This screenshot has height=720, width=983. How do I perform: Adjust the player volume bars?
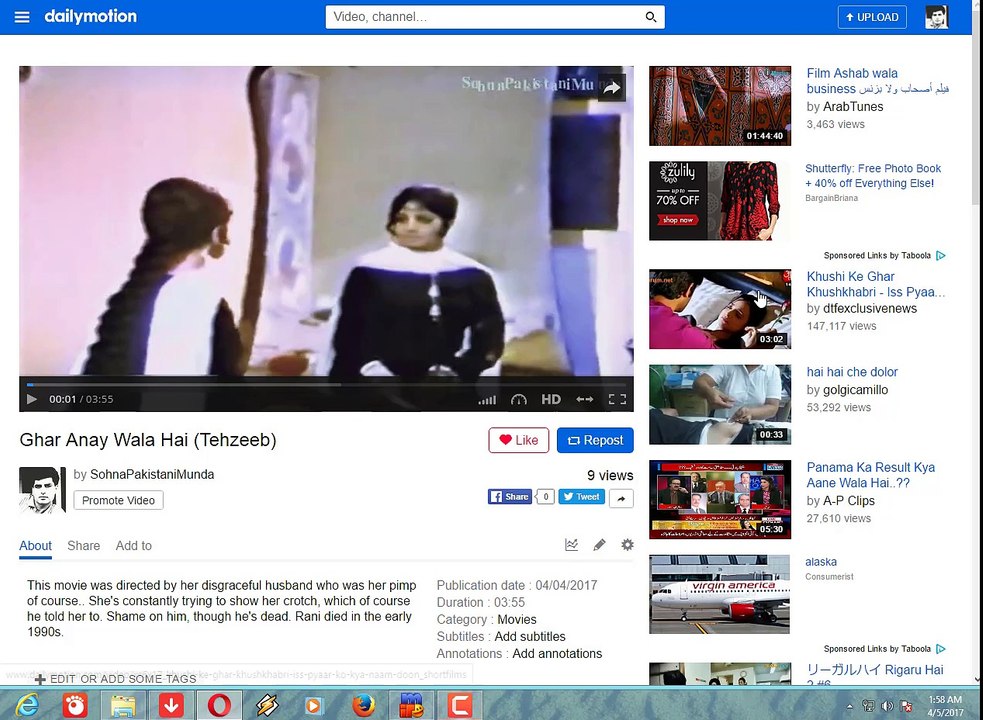tap(487, 400)
